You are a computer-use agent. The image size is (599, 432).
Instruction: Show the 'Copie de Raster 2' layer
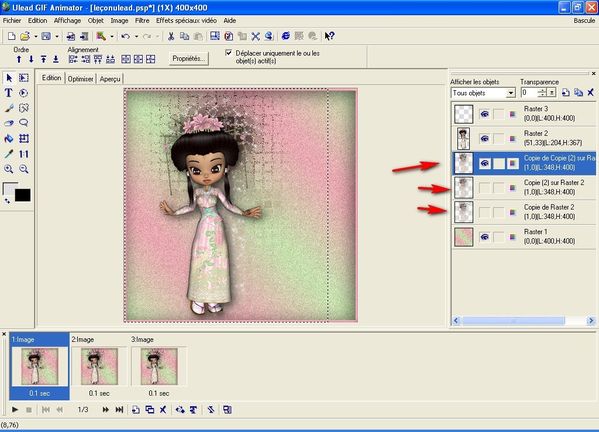click(x=484, y=212)
